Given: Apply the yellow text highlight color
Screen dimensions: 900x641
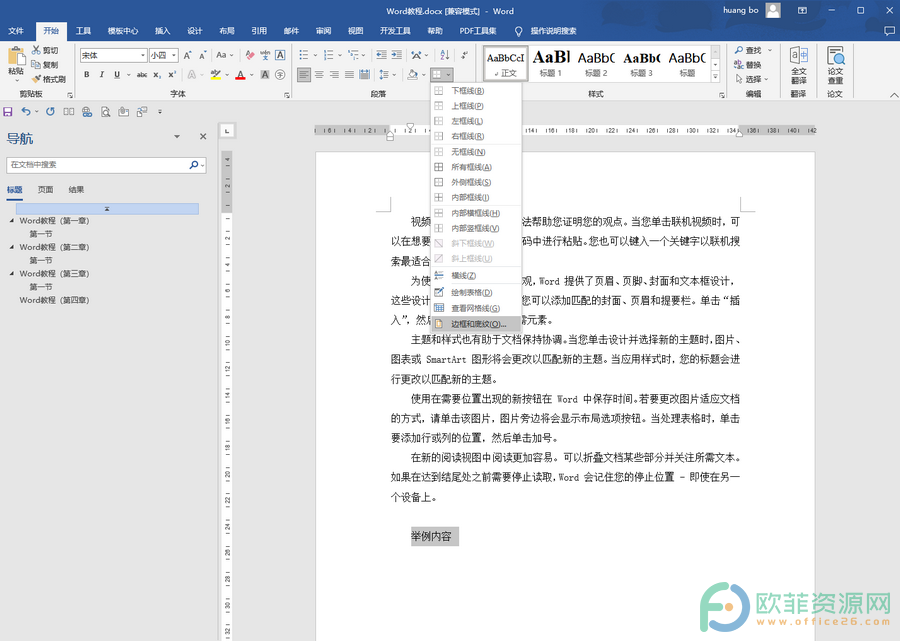Looking at the screenshot, I should tap(216, 75).
